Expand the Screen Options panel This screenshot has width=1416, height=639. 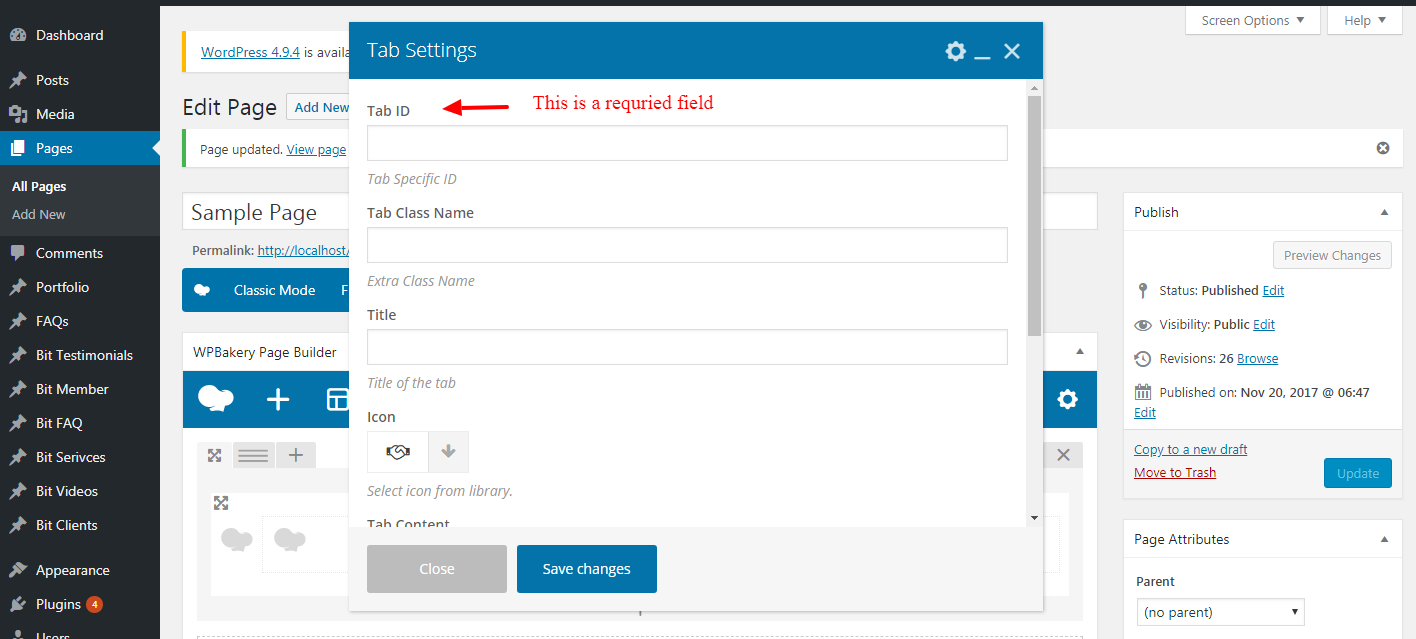tap(1252, 21)
